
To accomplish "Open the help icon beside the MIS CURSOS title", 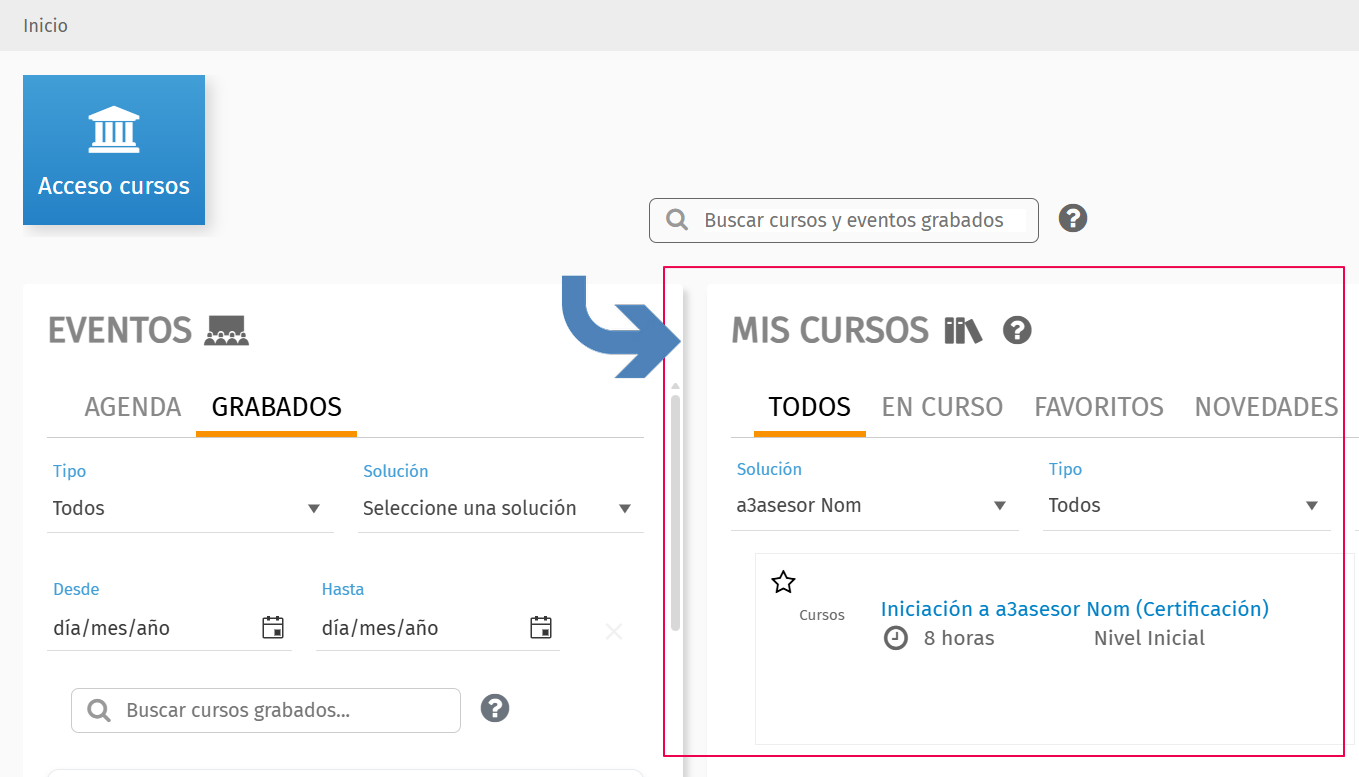I will pos(1017,330).
